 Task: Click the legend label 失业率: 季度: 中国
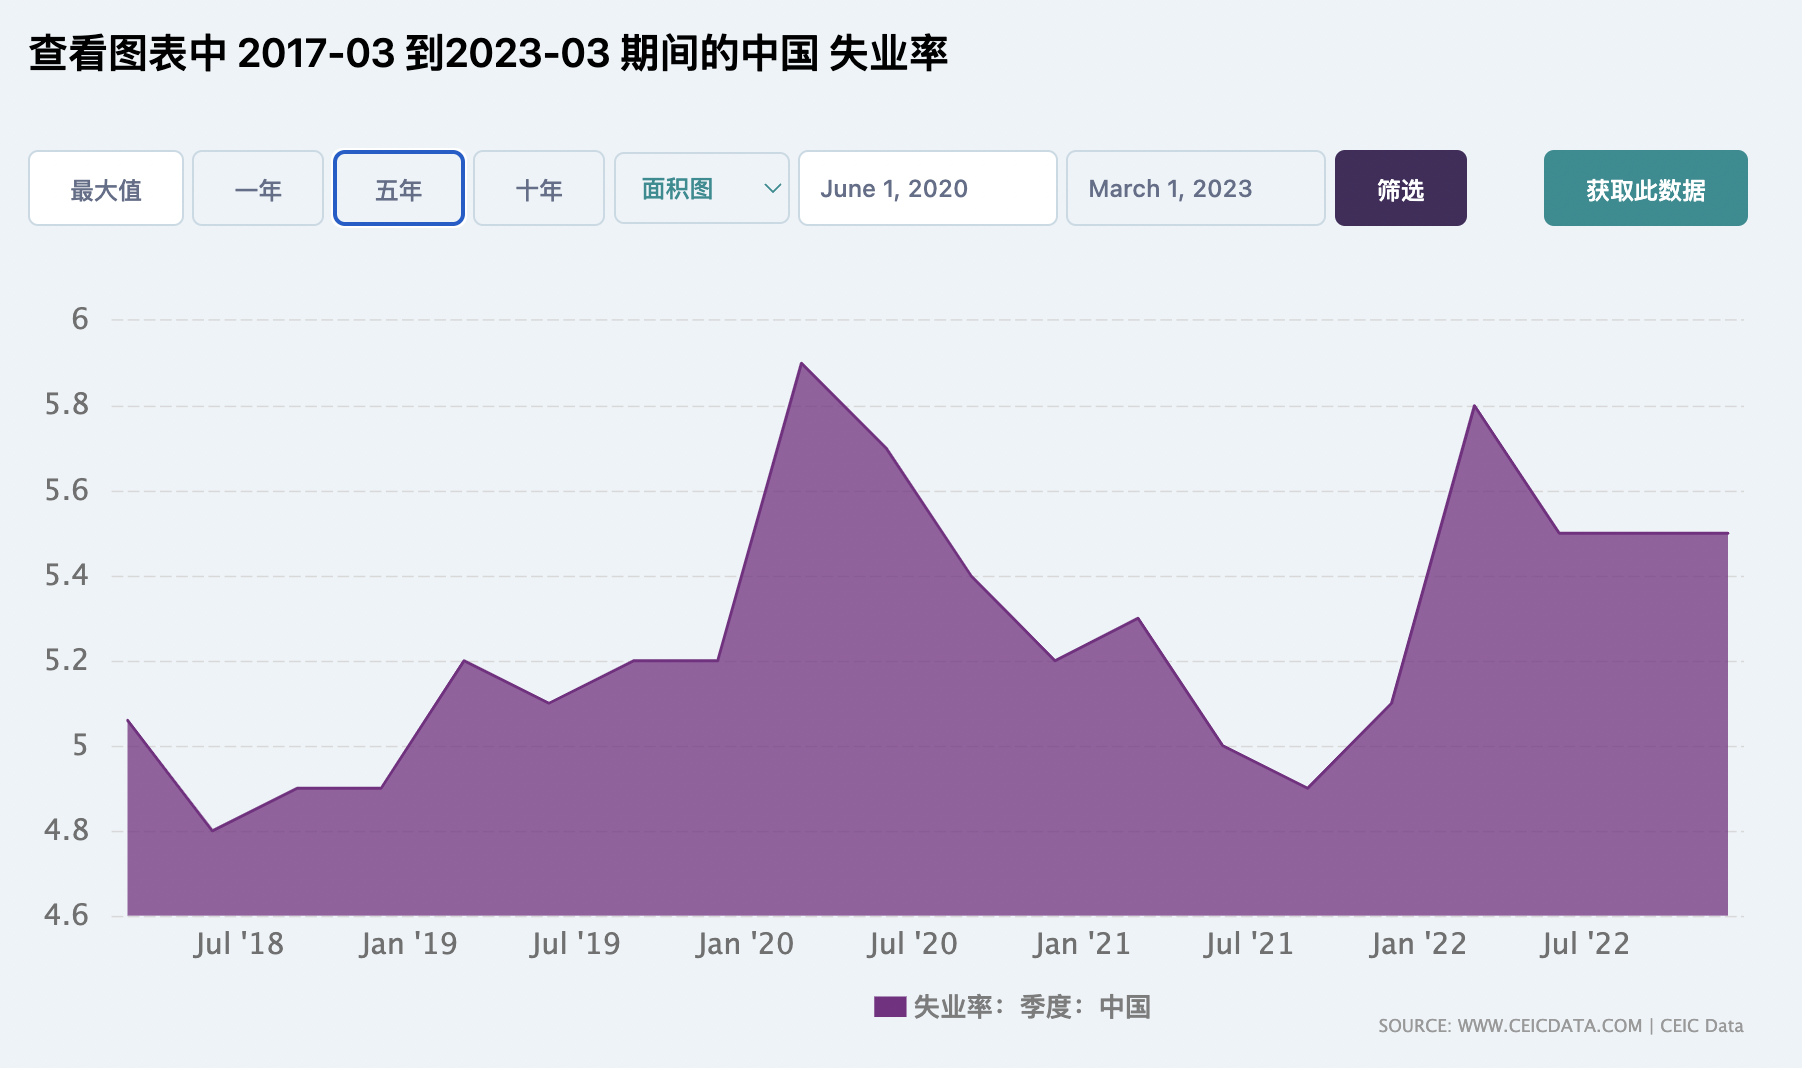(x=1032, y=1006)
